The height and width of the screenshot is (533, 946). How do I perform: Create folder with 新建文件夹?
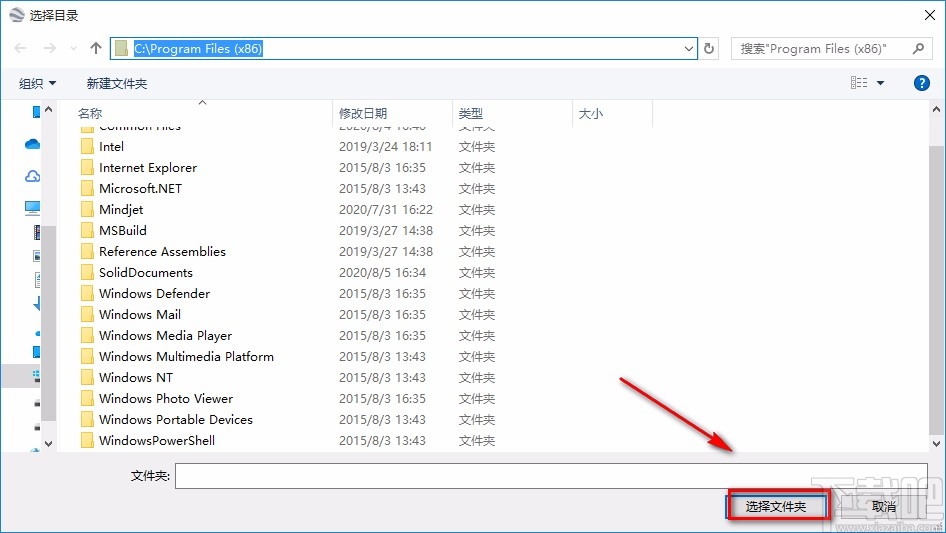116,83
